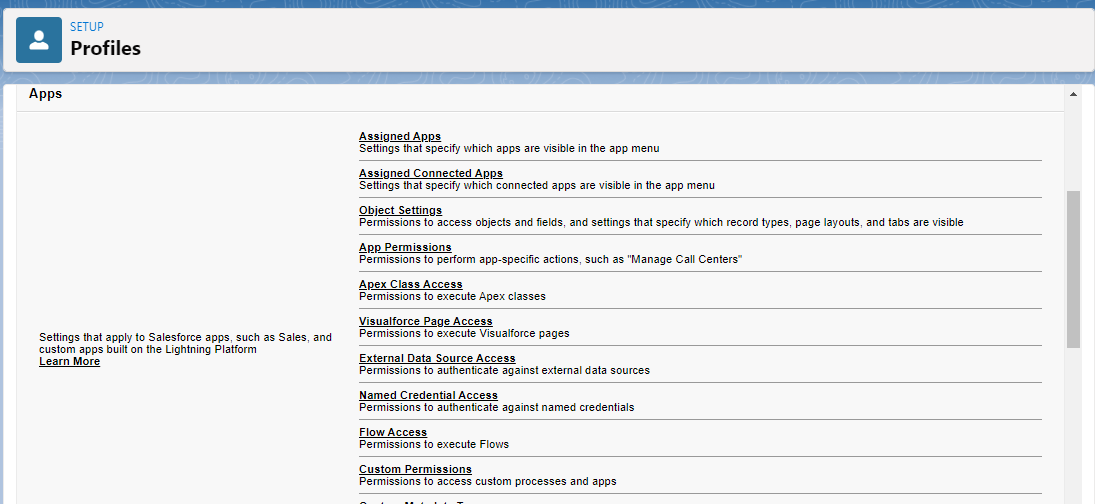Click text 'Permissions to execute Visualforce pages'

pos(464,333)
